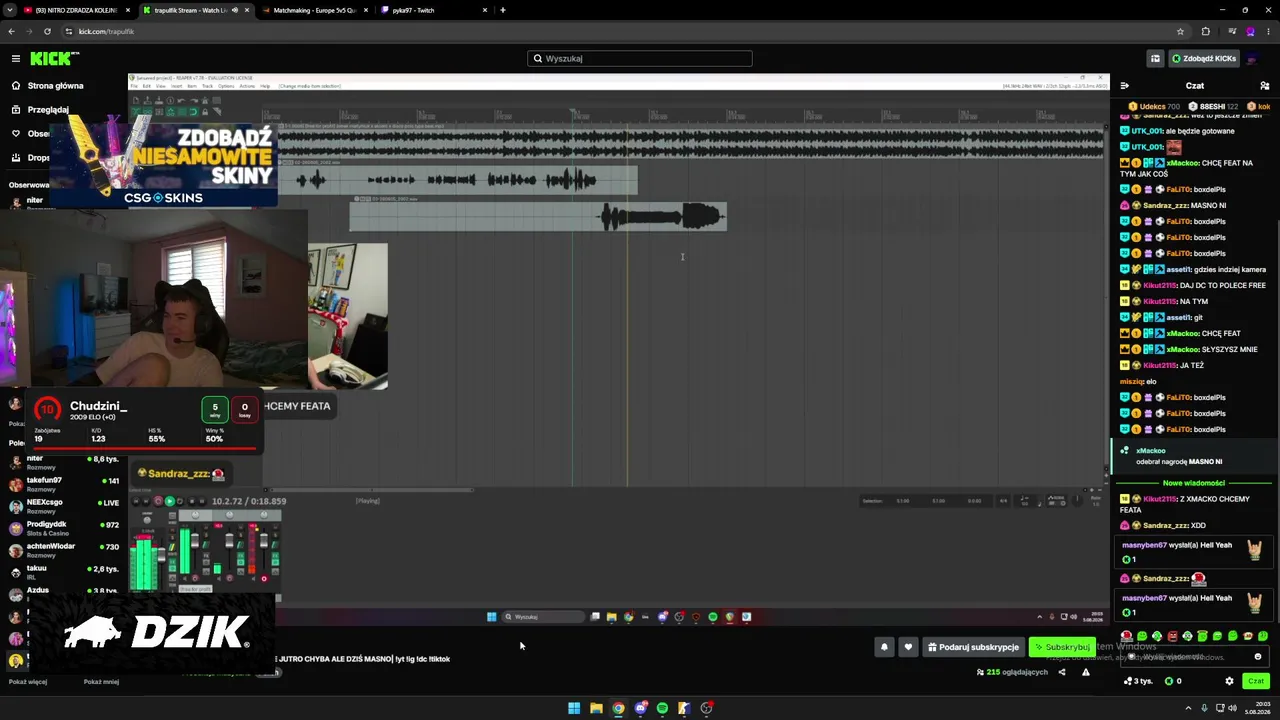Open Google Chrome from the taskbar

click(618, 708)
